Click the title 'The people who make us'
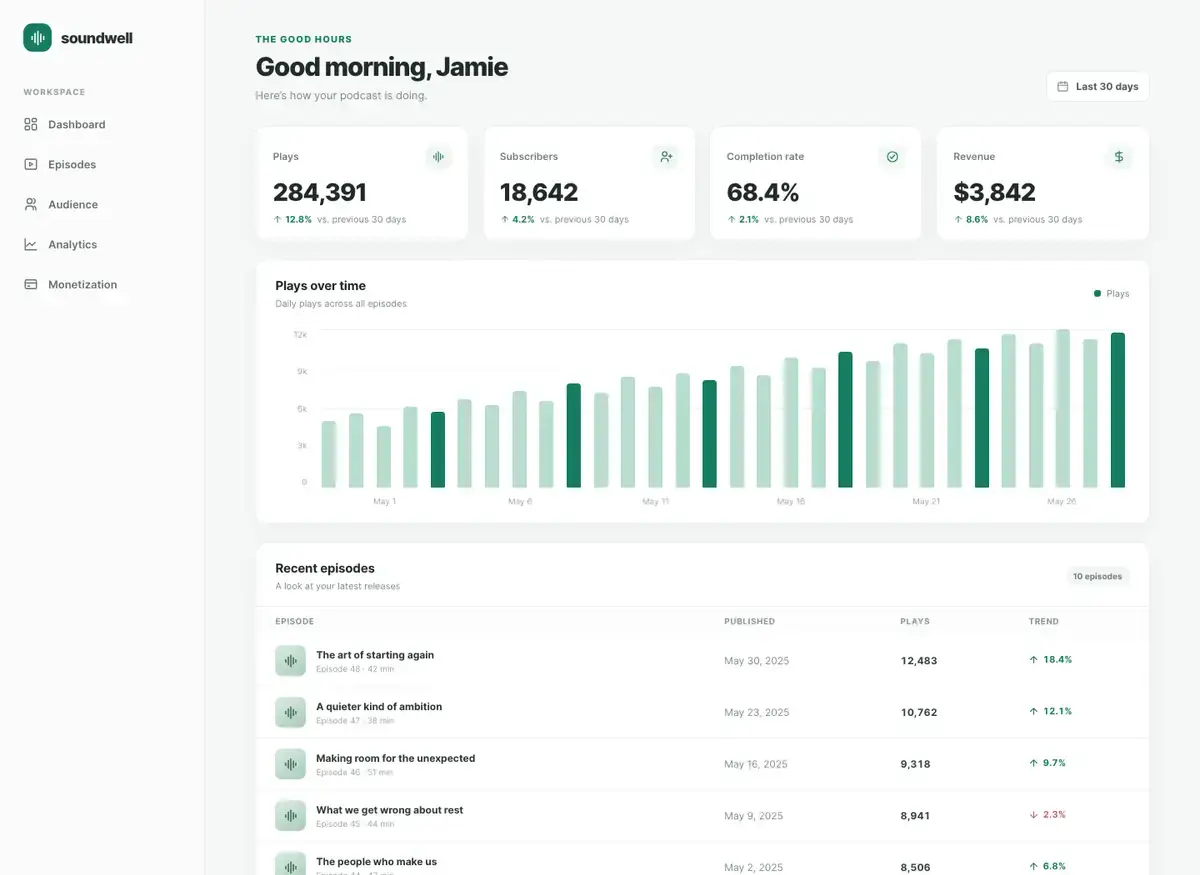 (377, 862)
